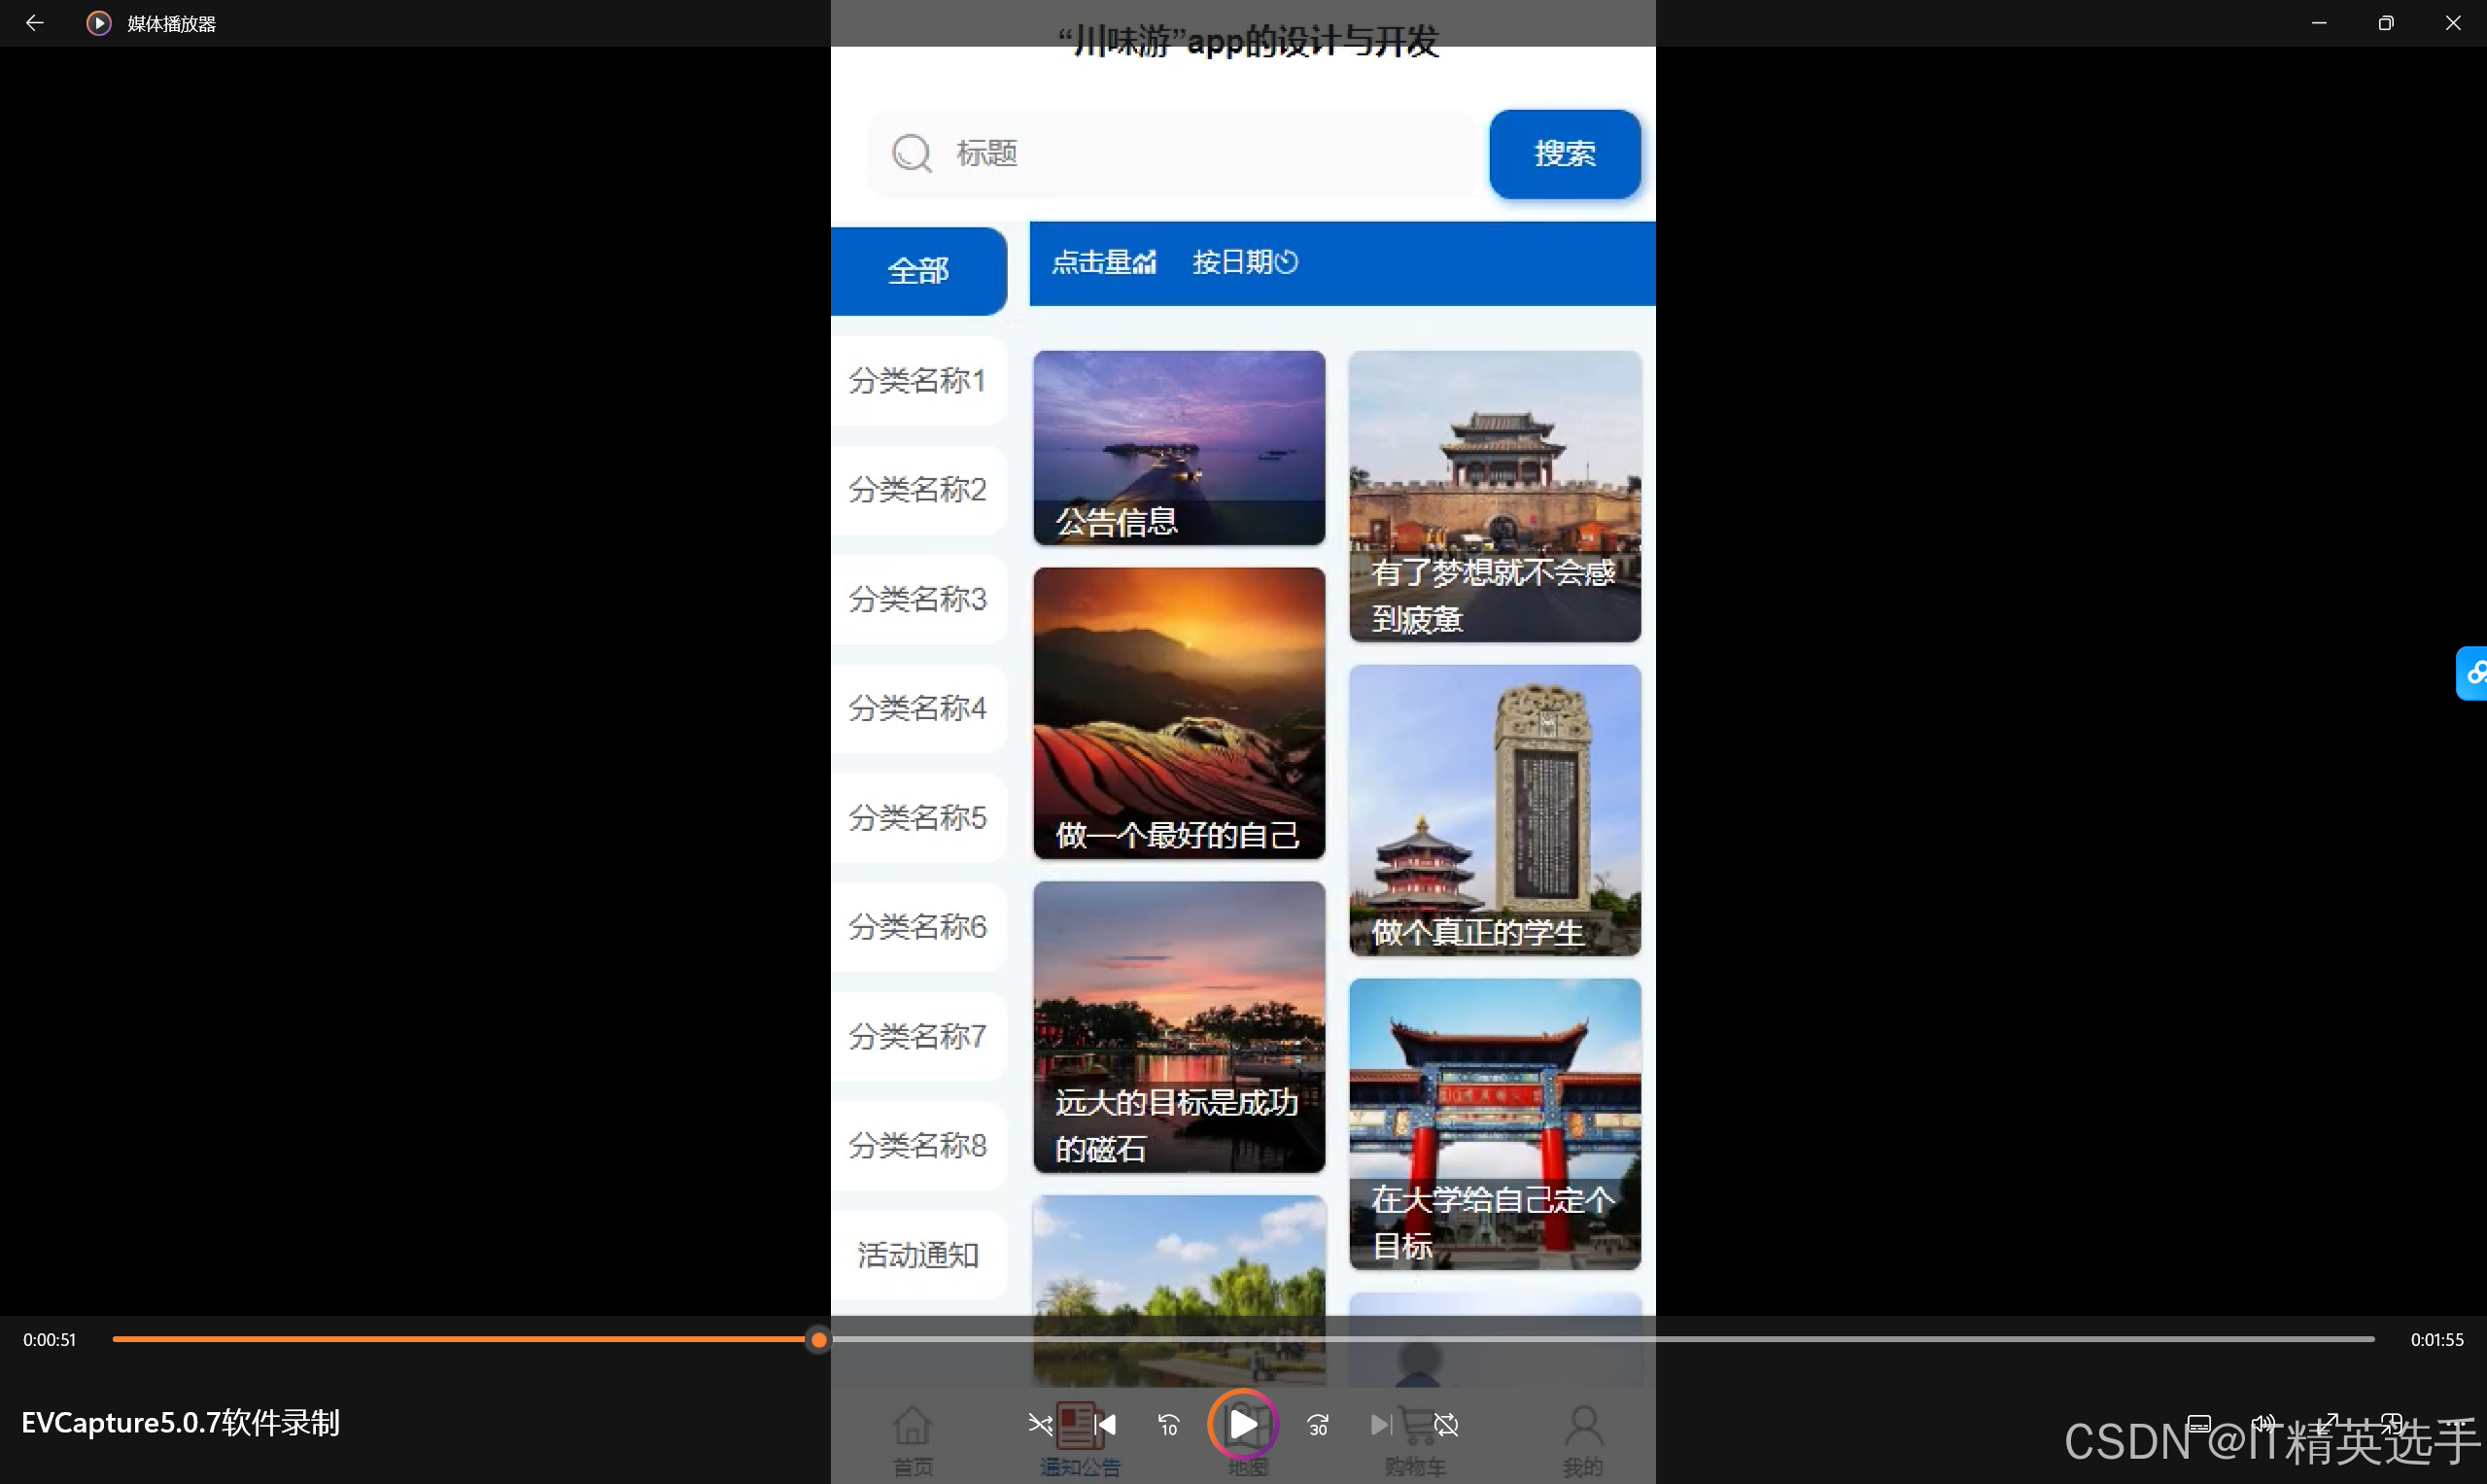Open the more options menu
Screen dimensions: 2487x1484
2455,1423
